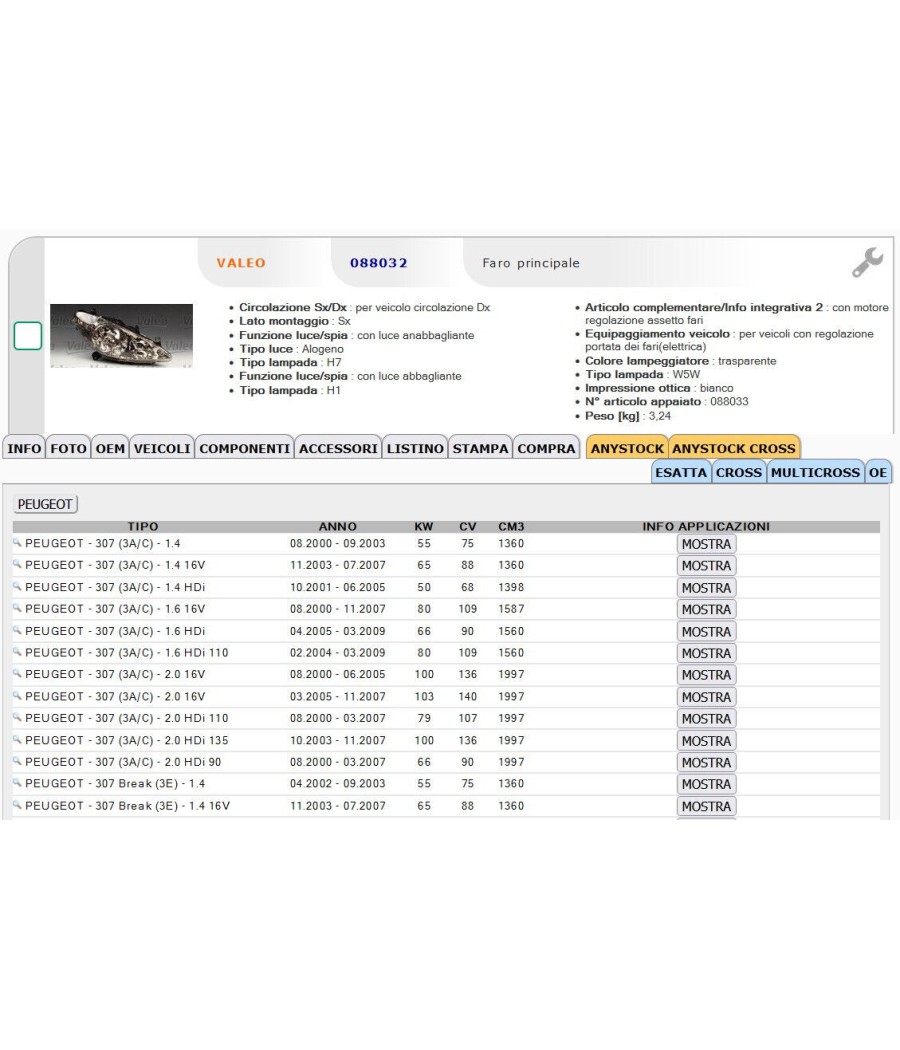Open the OEM tab
900x1050 pixels.
[110, 448]
